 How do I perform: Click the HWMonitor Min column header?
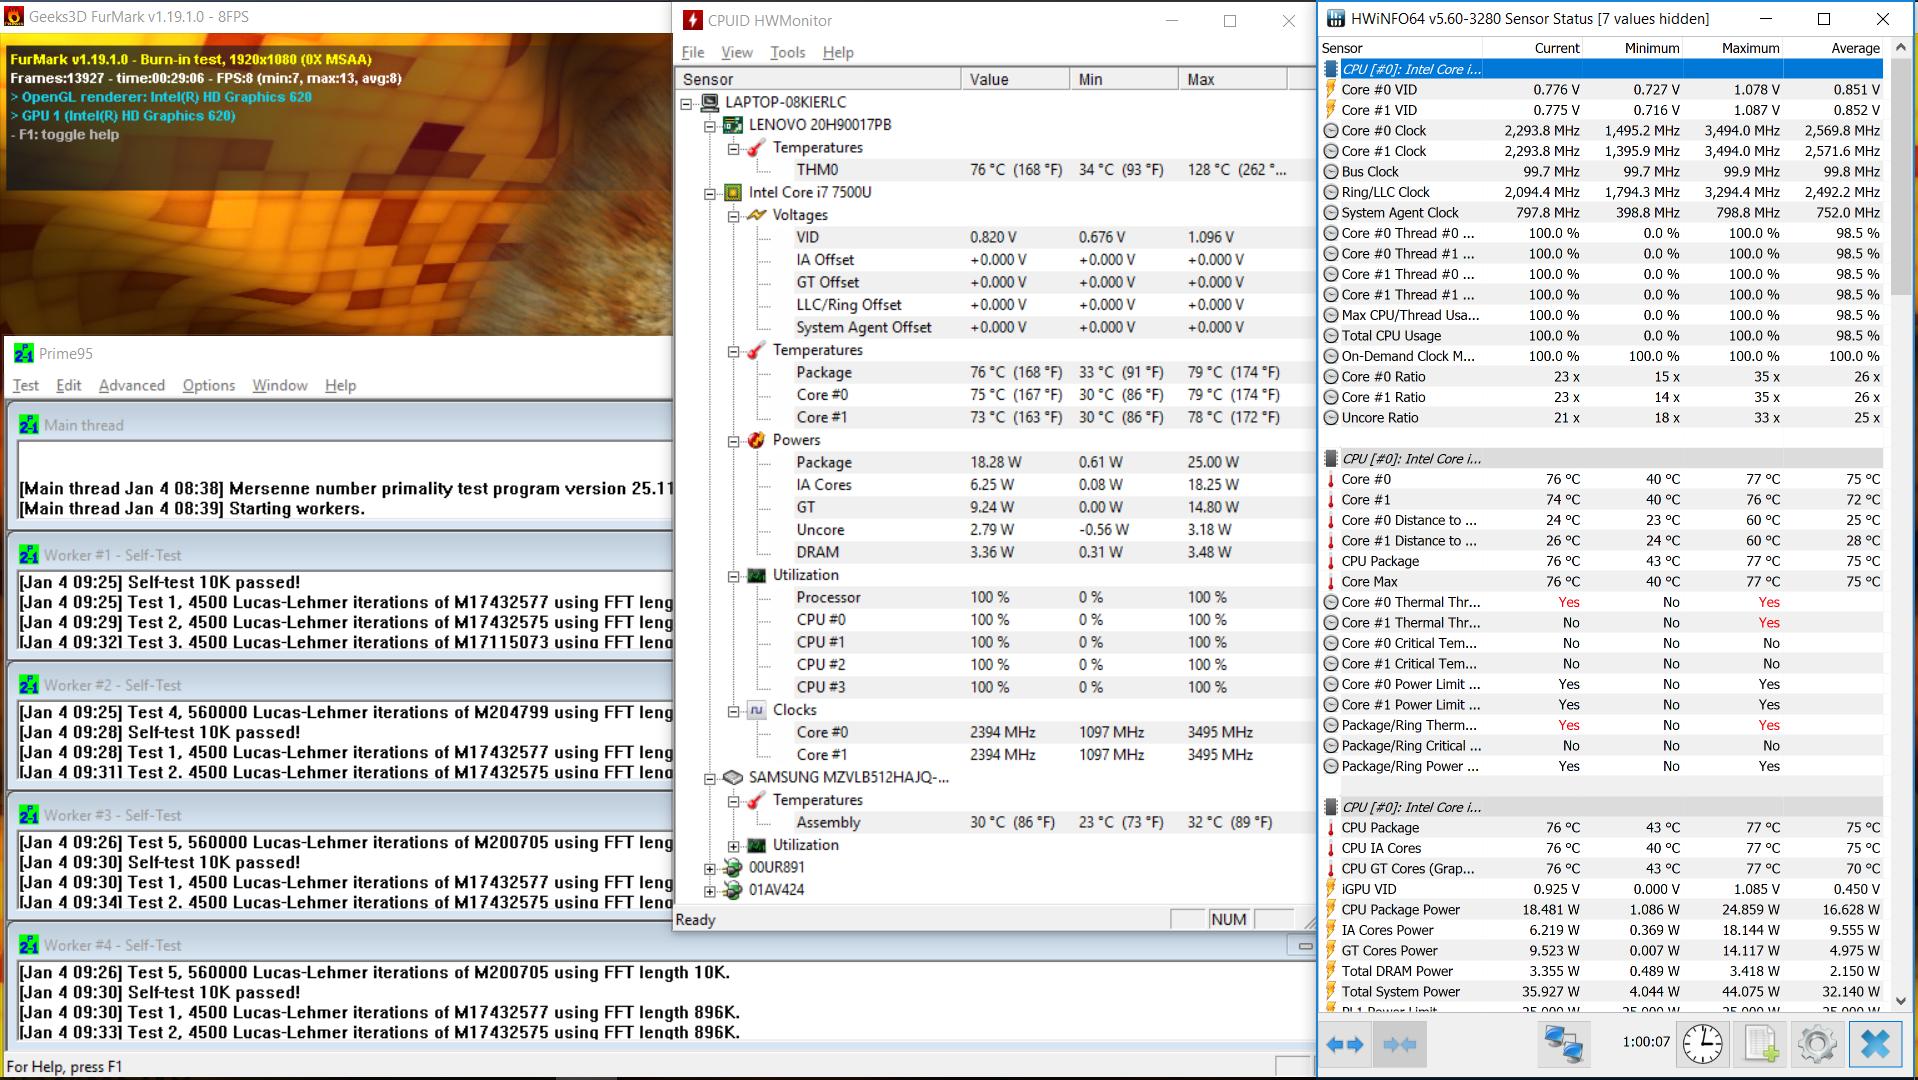coord(1124,79)
